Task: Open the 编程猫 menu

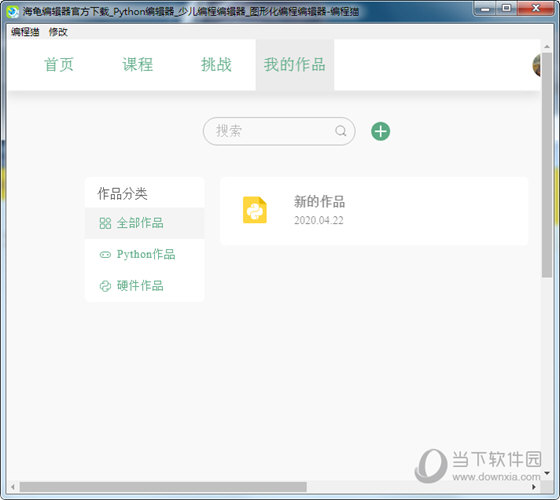Action: (25, 32)
